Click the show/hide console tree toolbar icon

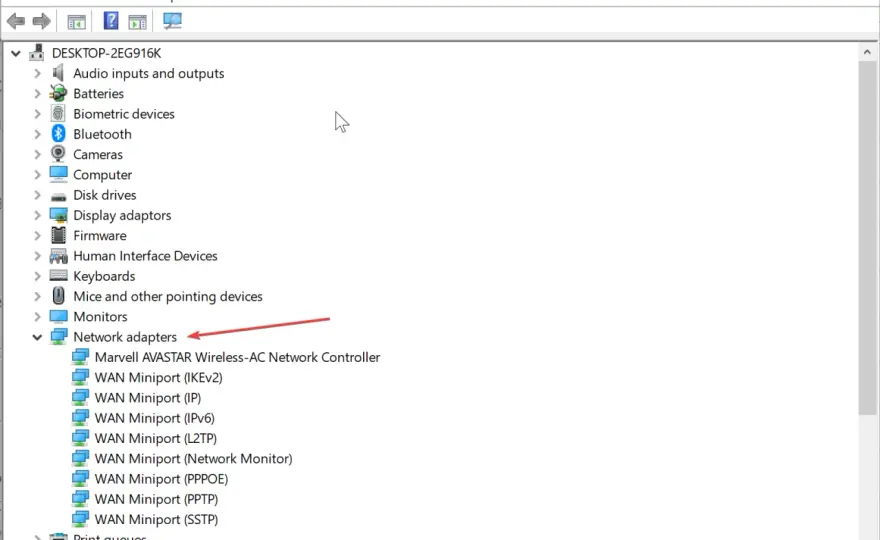pyautogui.click(x=76, y=22)
